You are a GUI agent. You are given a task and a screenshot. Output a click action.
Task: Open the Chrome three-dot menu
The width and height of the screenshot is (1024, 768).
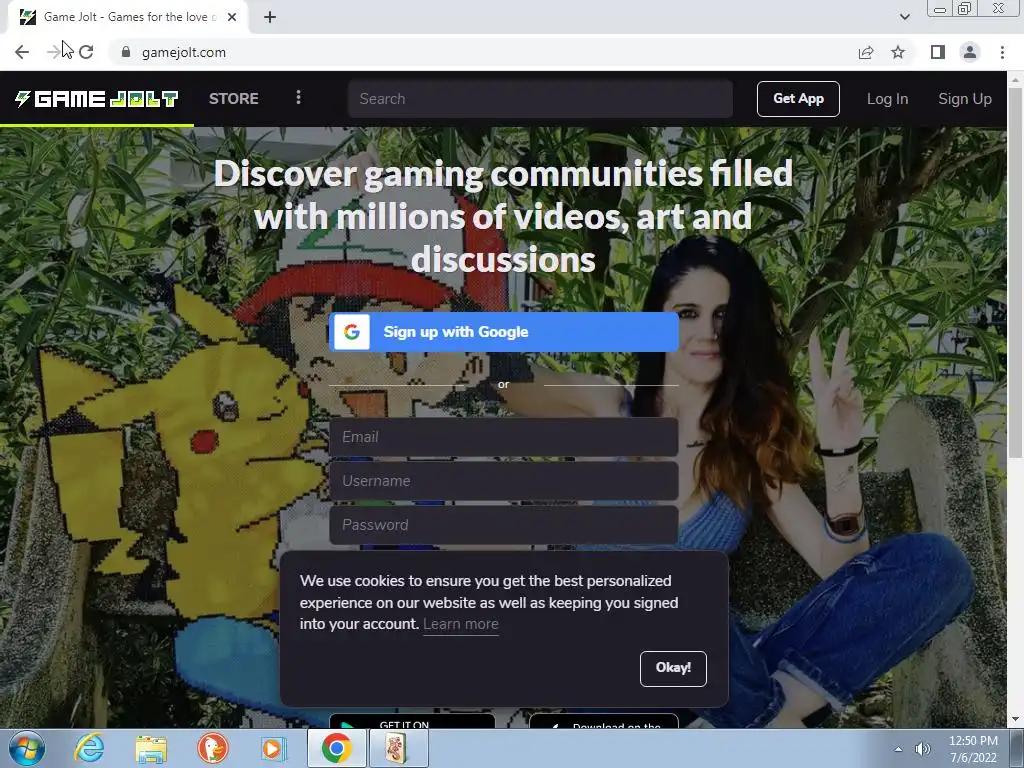tap(1002, 52)
